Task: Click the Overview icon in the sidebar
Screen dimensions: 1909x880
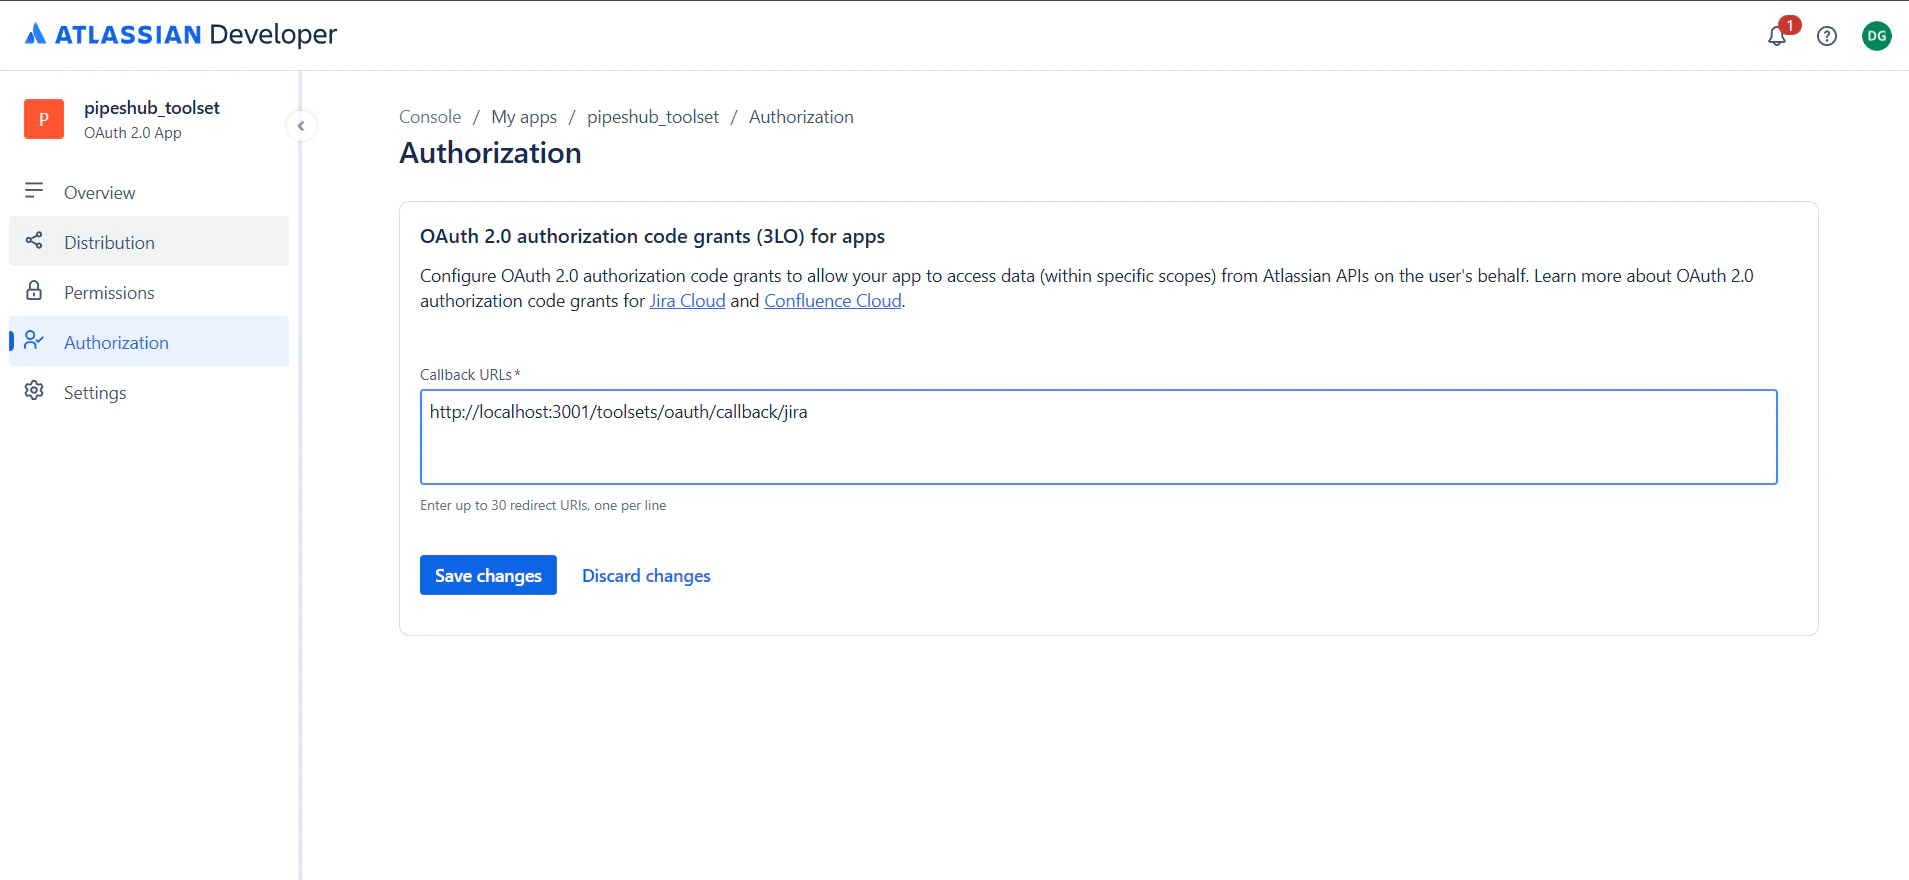Action: coord(34,190)
